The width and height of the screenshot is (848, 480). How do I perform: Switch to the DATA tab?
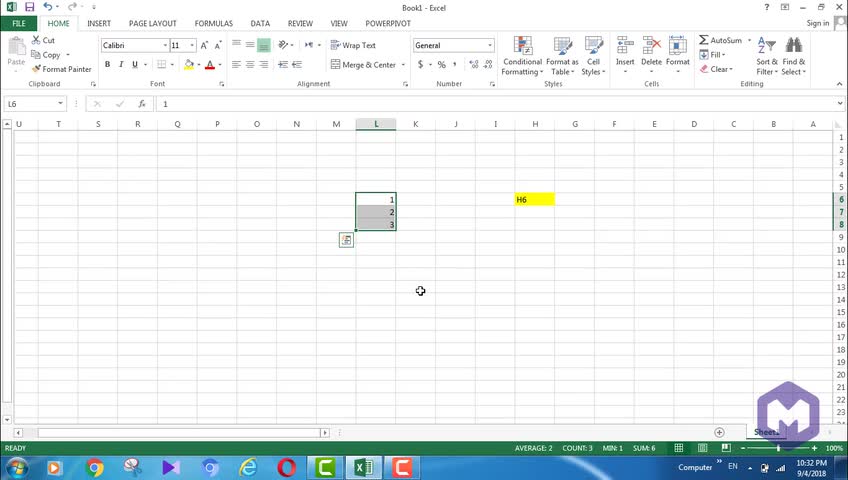(x=260, y=23)
